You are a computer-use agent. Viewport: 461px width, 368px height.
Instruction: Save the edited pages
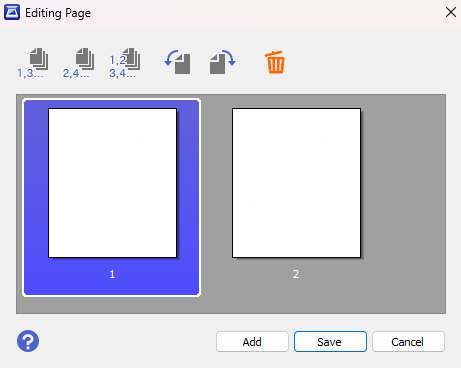click(x=330, y=342)
